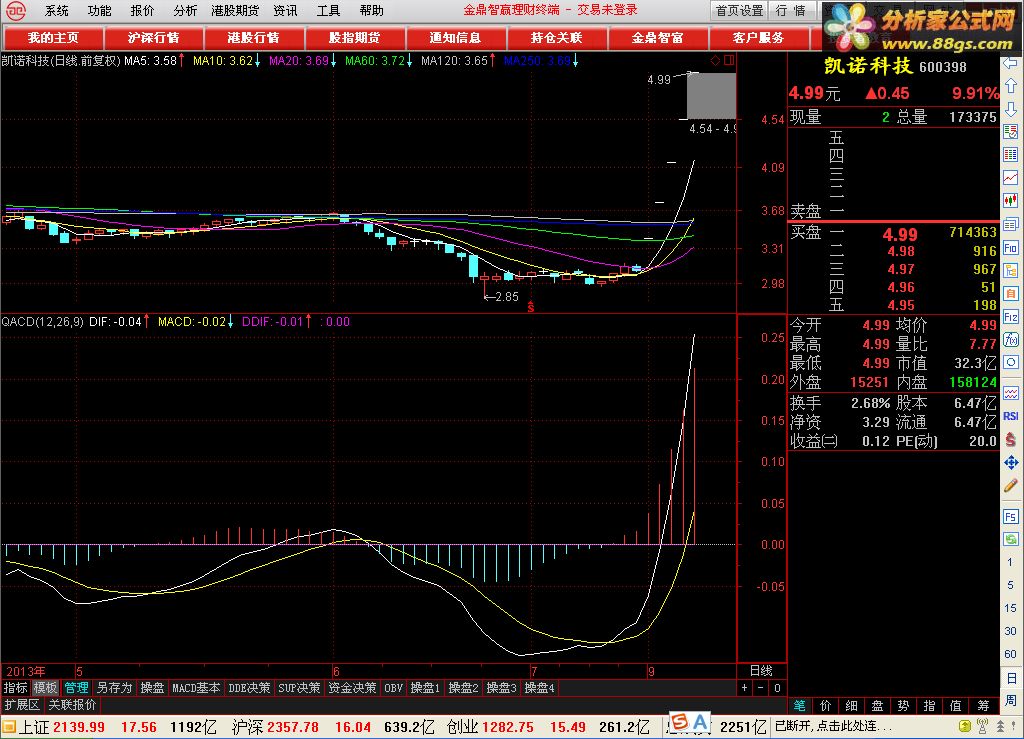1024x739 pixels.
Task: Click the 行情 button at top right
Action: 791,10
